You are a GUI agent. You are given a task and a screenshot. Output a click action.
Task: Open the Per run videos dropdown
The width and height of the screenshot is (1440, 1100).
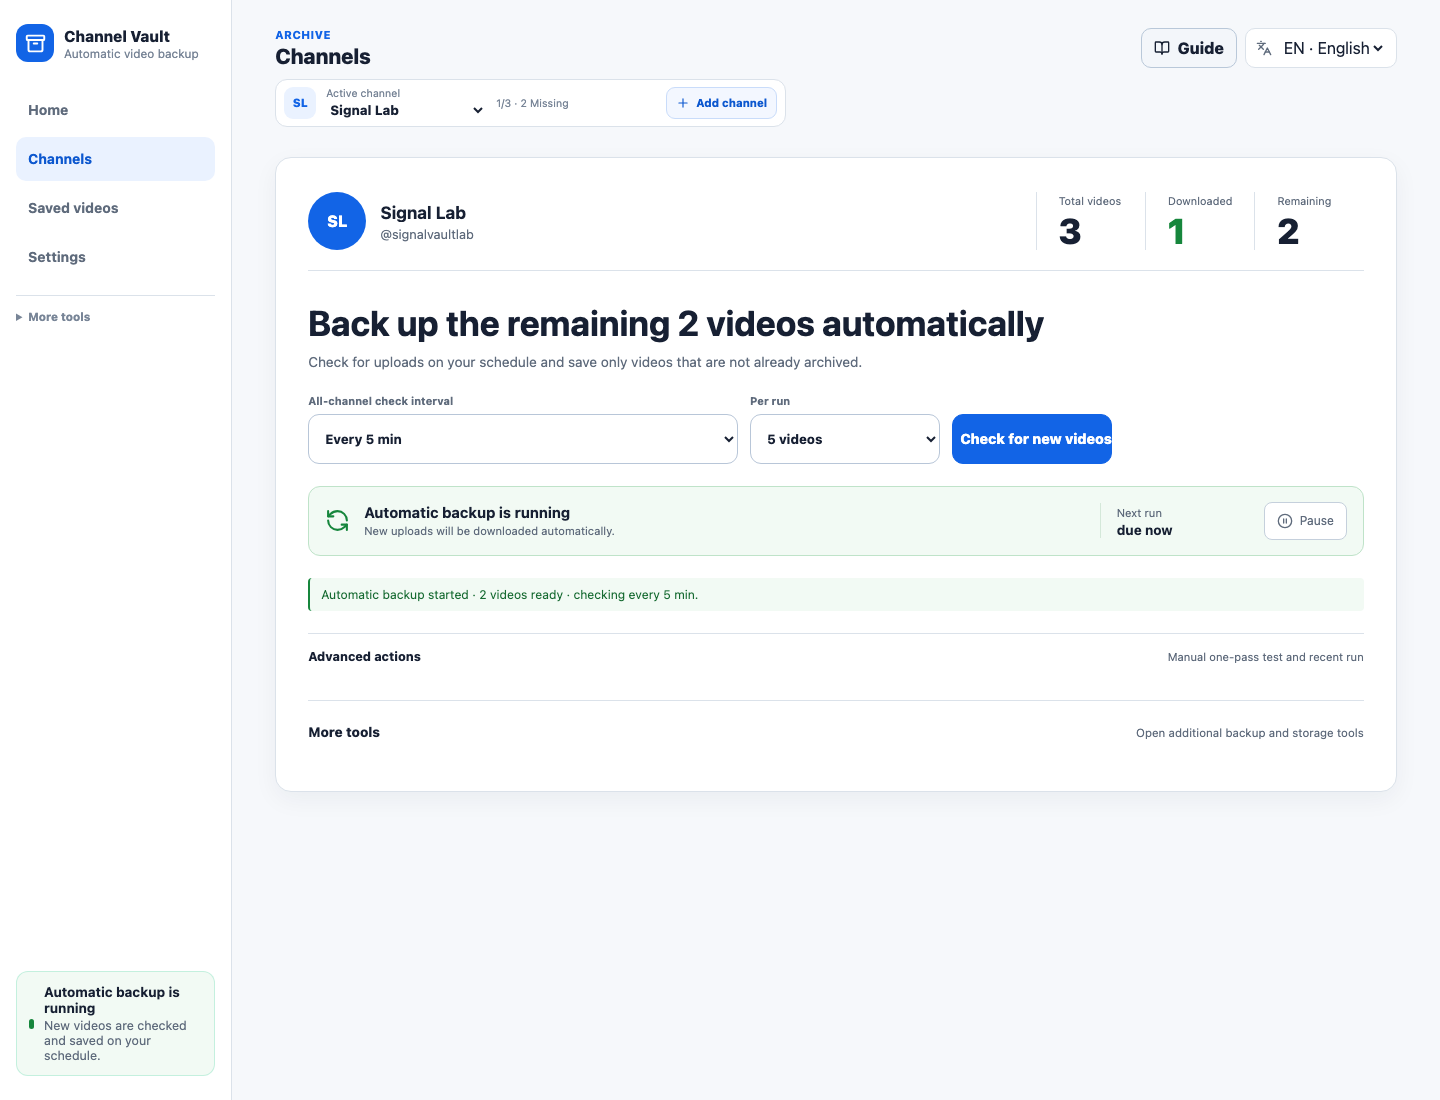click(x=845, y=439)
